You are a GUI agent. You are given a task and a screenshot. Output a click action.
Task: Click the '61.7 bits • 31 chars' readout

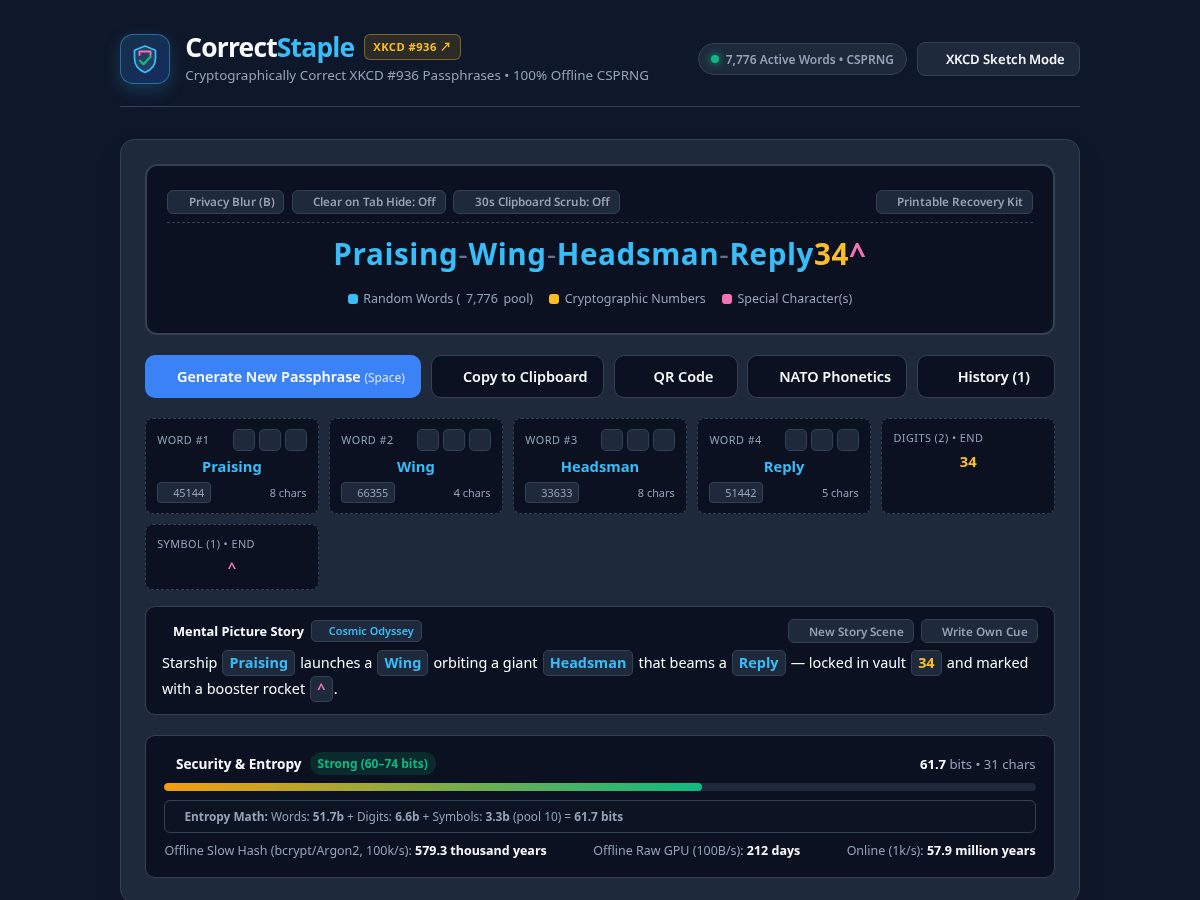point(978,764)
